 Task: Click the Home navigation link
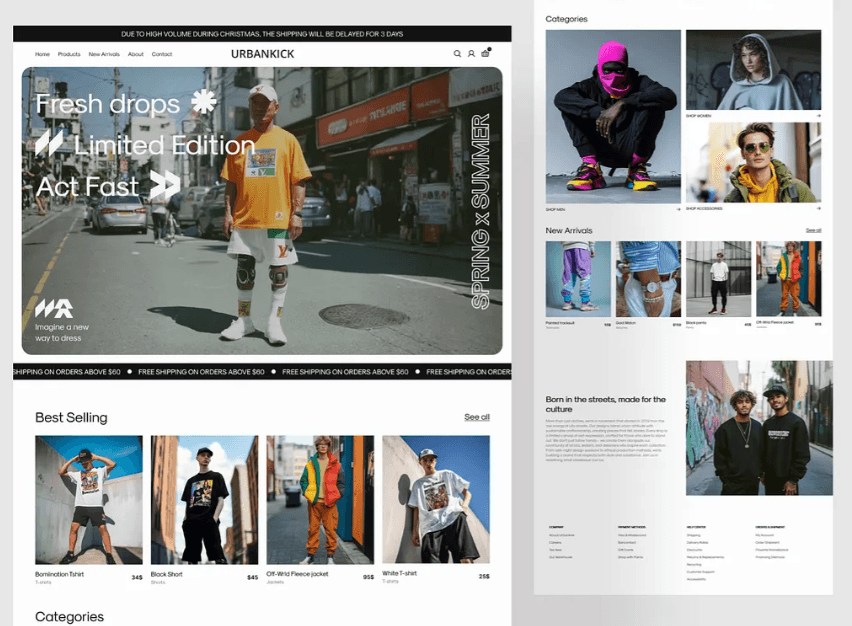pyautogui.click(x=42, y=54)
